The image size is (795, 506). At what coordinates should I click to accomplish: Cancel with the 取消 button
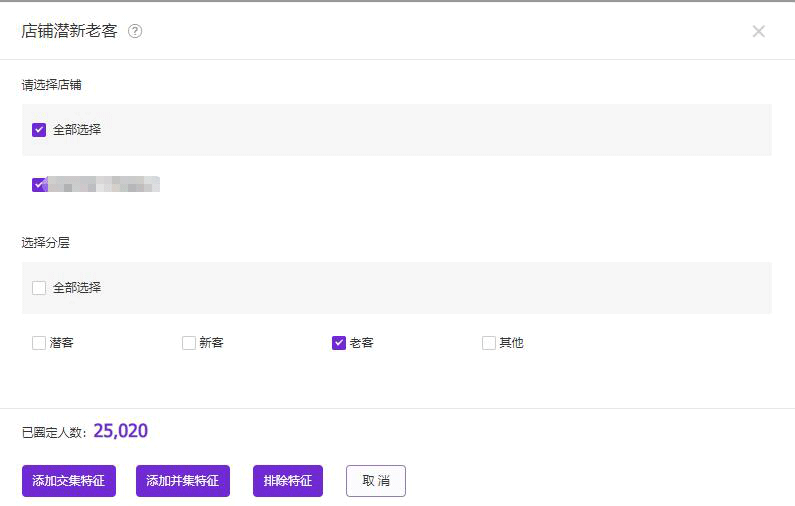(376, 481)
